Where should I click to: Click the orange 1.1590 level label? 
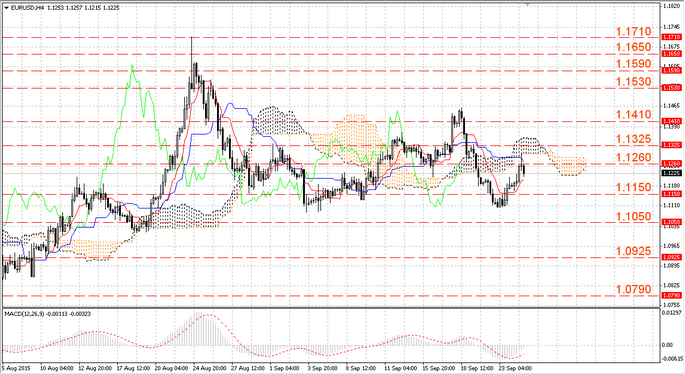point(633,64)
